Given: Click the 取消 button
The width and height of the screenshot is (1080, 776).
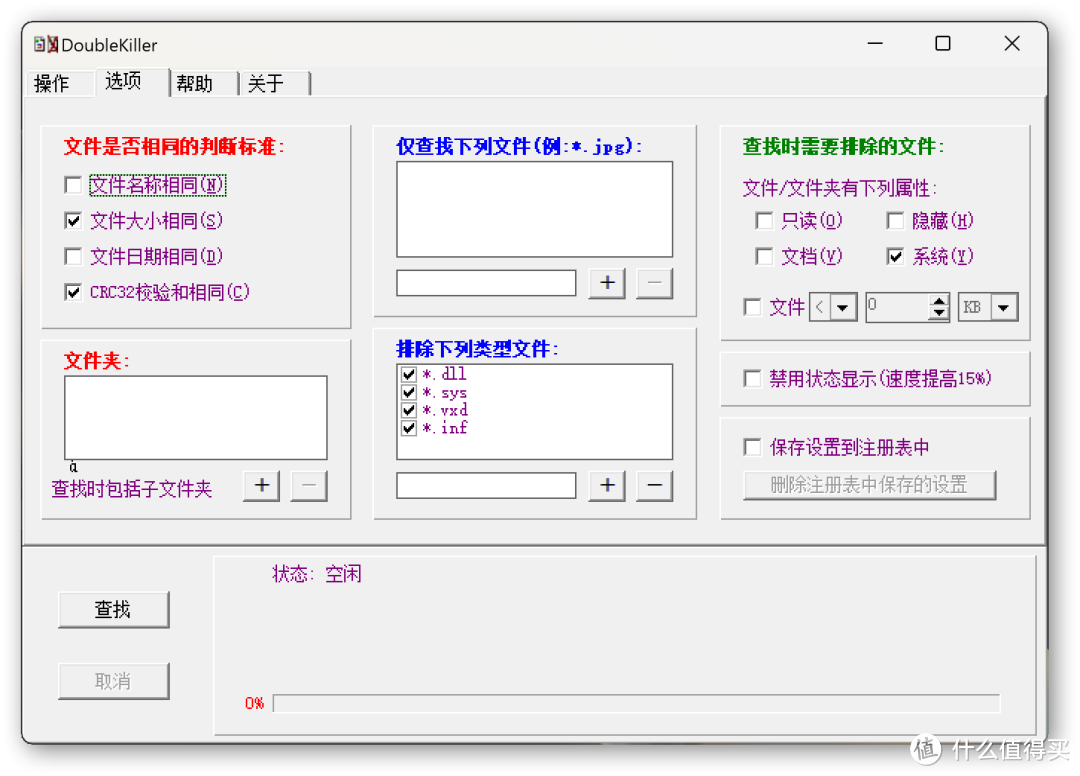Looking at the screenshot, I should [114, 682].
